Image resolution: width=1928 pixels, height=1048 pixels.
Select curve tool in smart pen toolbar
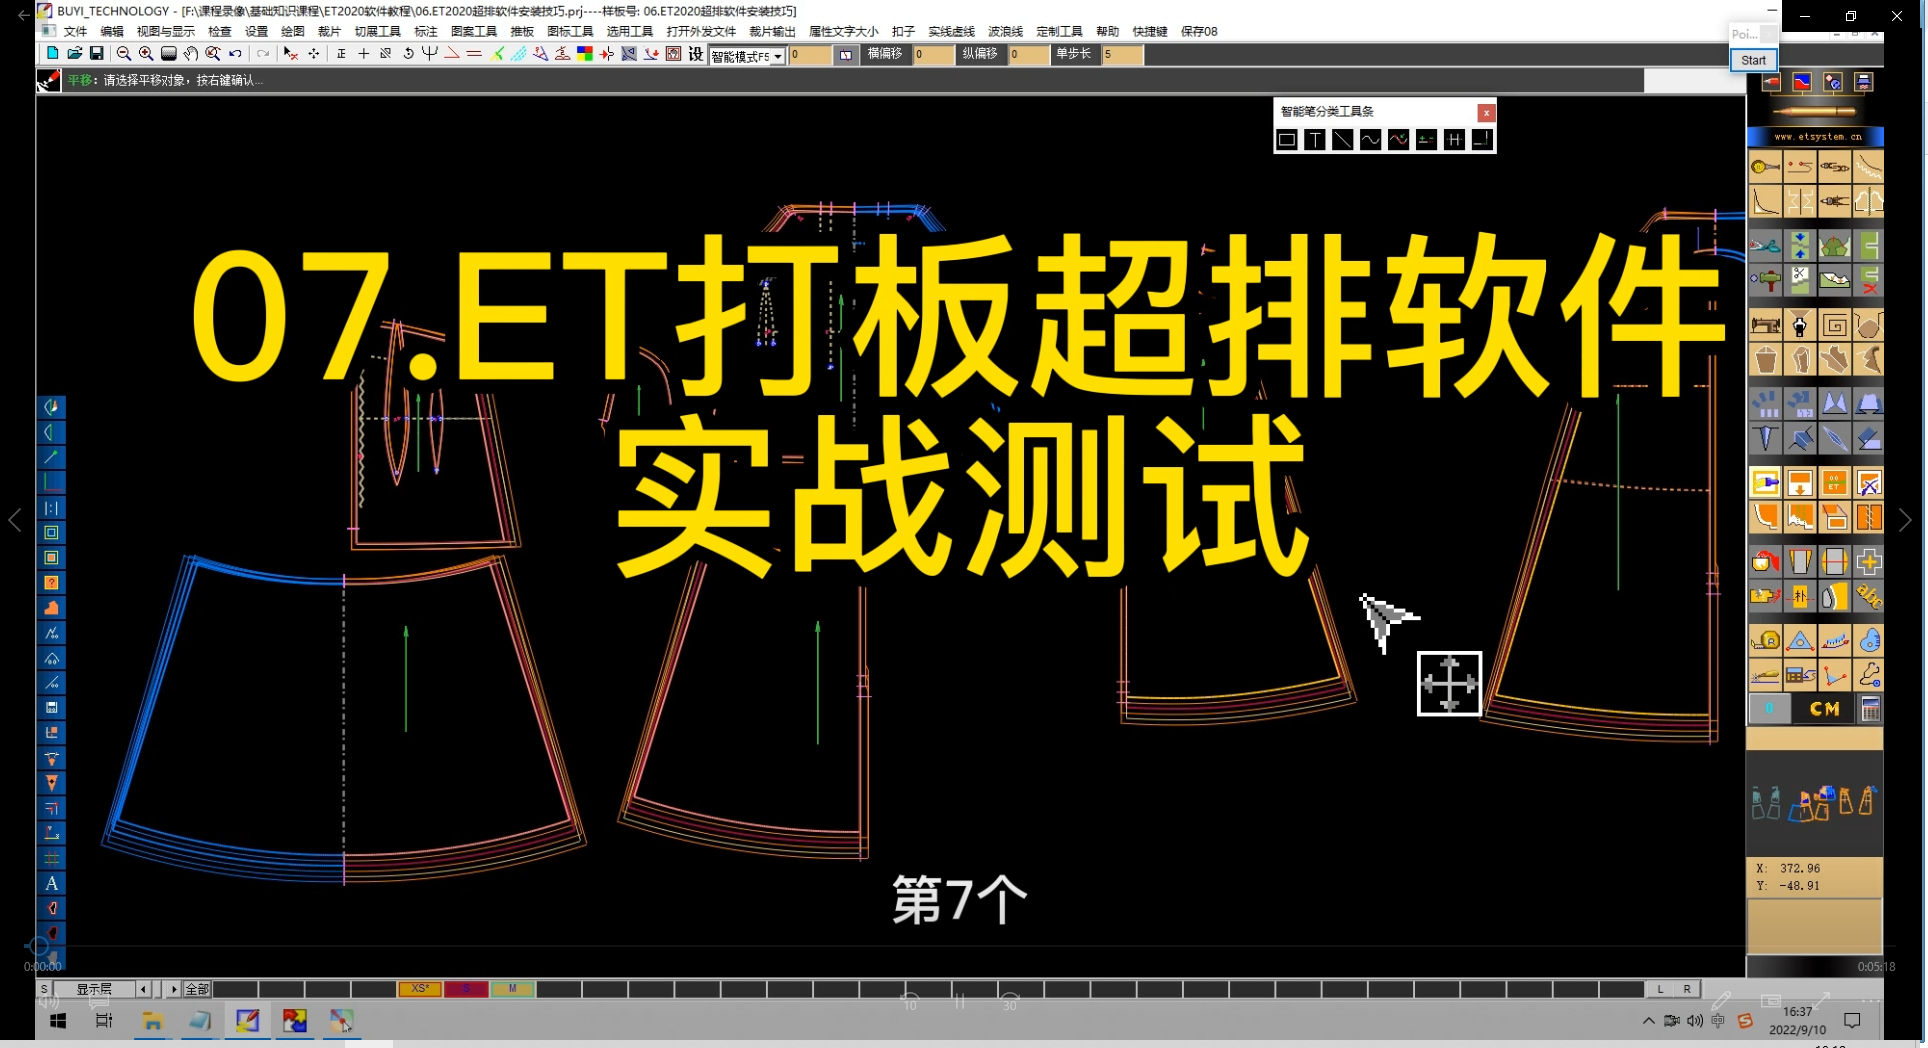pyautogui.click(x=1371, y=140)
